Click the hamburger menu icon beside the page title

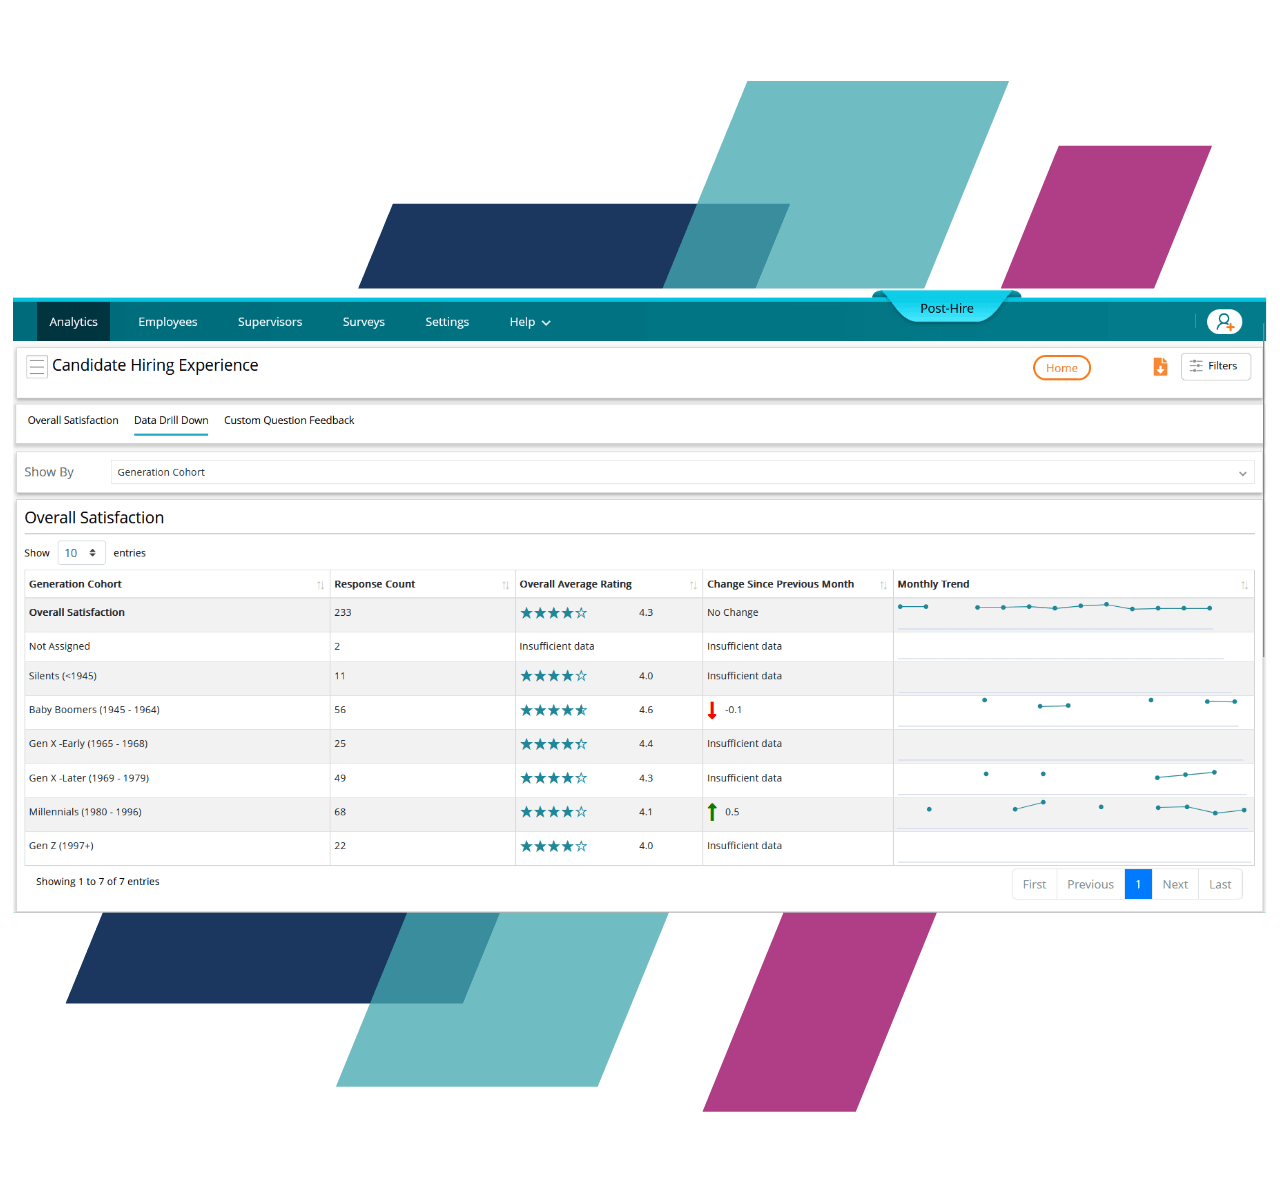(x=37, y=367)
